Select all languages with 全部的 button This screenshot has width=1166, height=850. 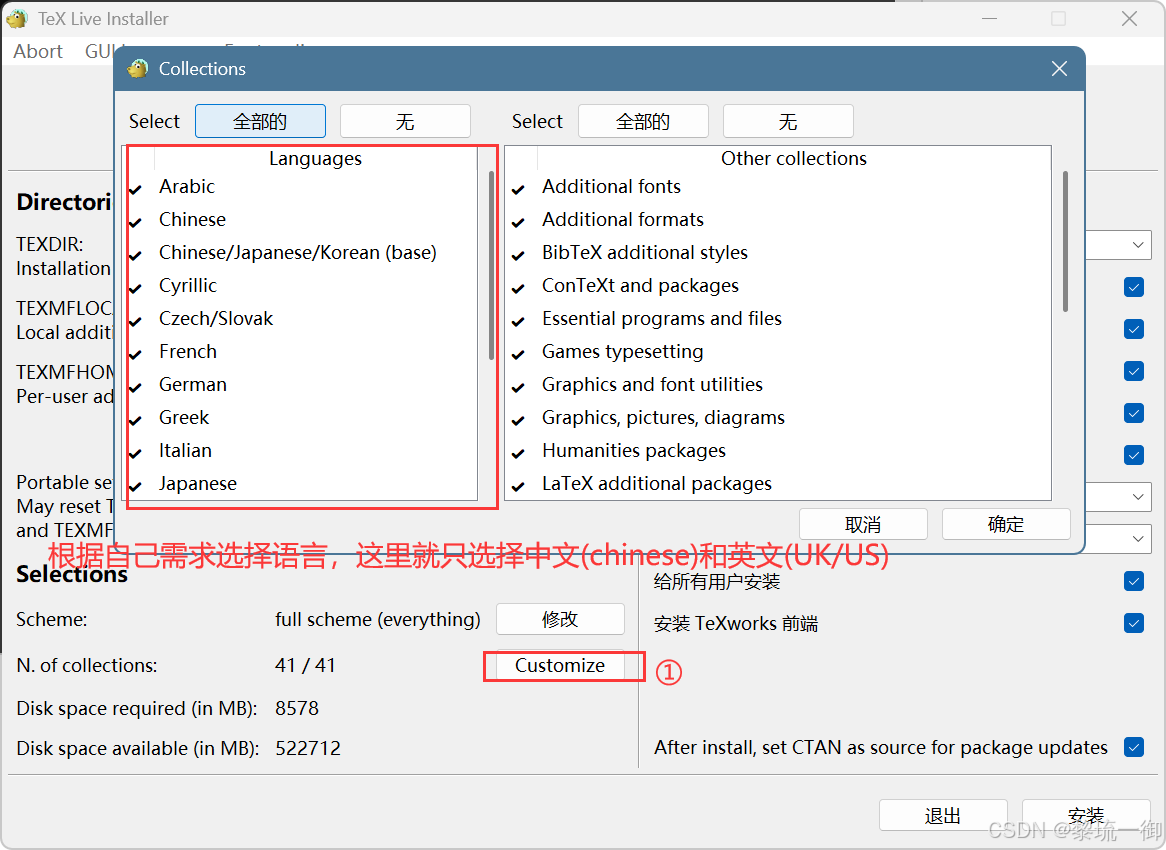pos(260,121)
